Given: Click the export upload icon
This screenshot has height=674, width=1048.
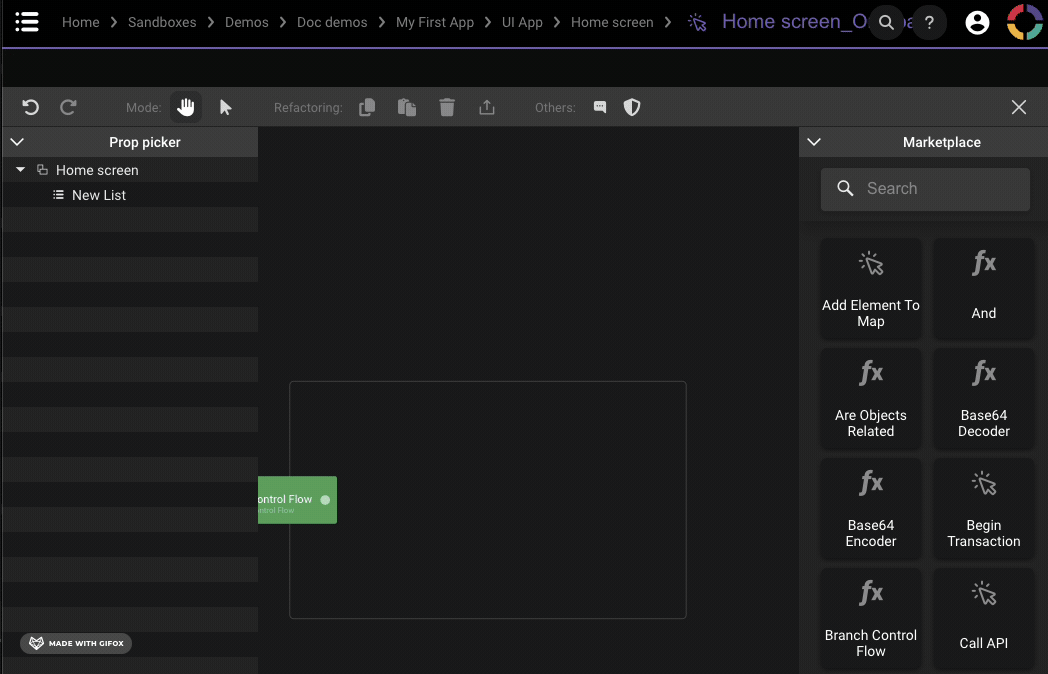Looking at the screenshot, I should point(487,107).
